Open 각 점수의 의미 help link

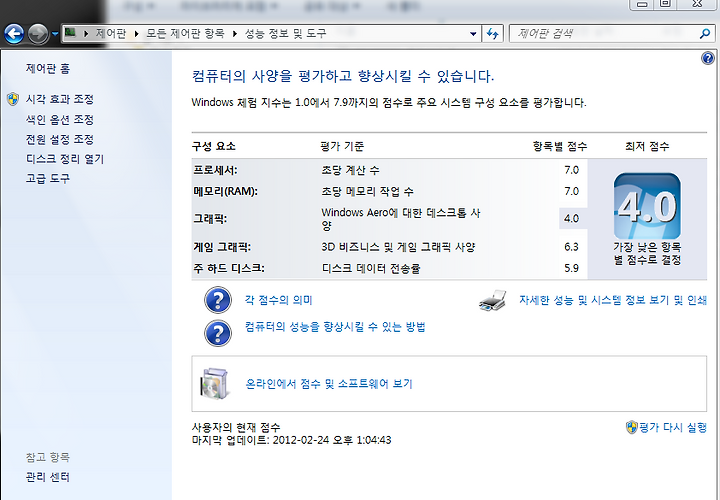click(278, 300)
